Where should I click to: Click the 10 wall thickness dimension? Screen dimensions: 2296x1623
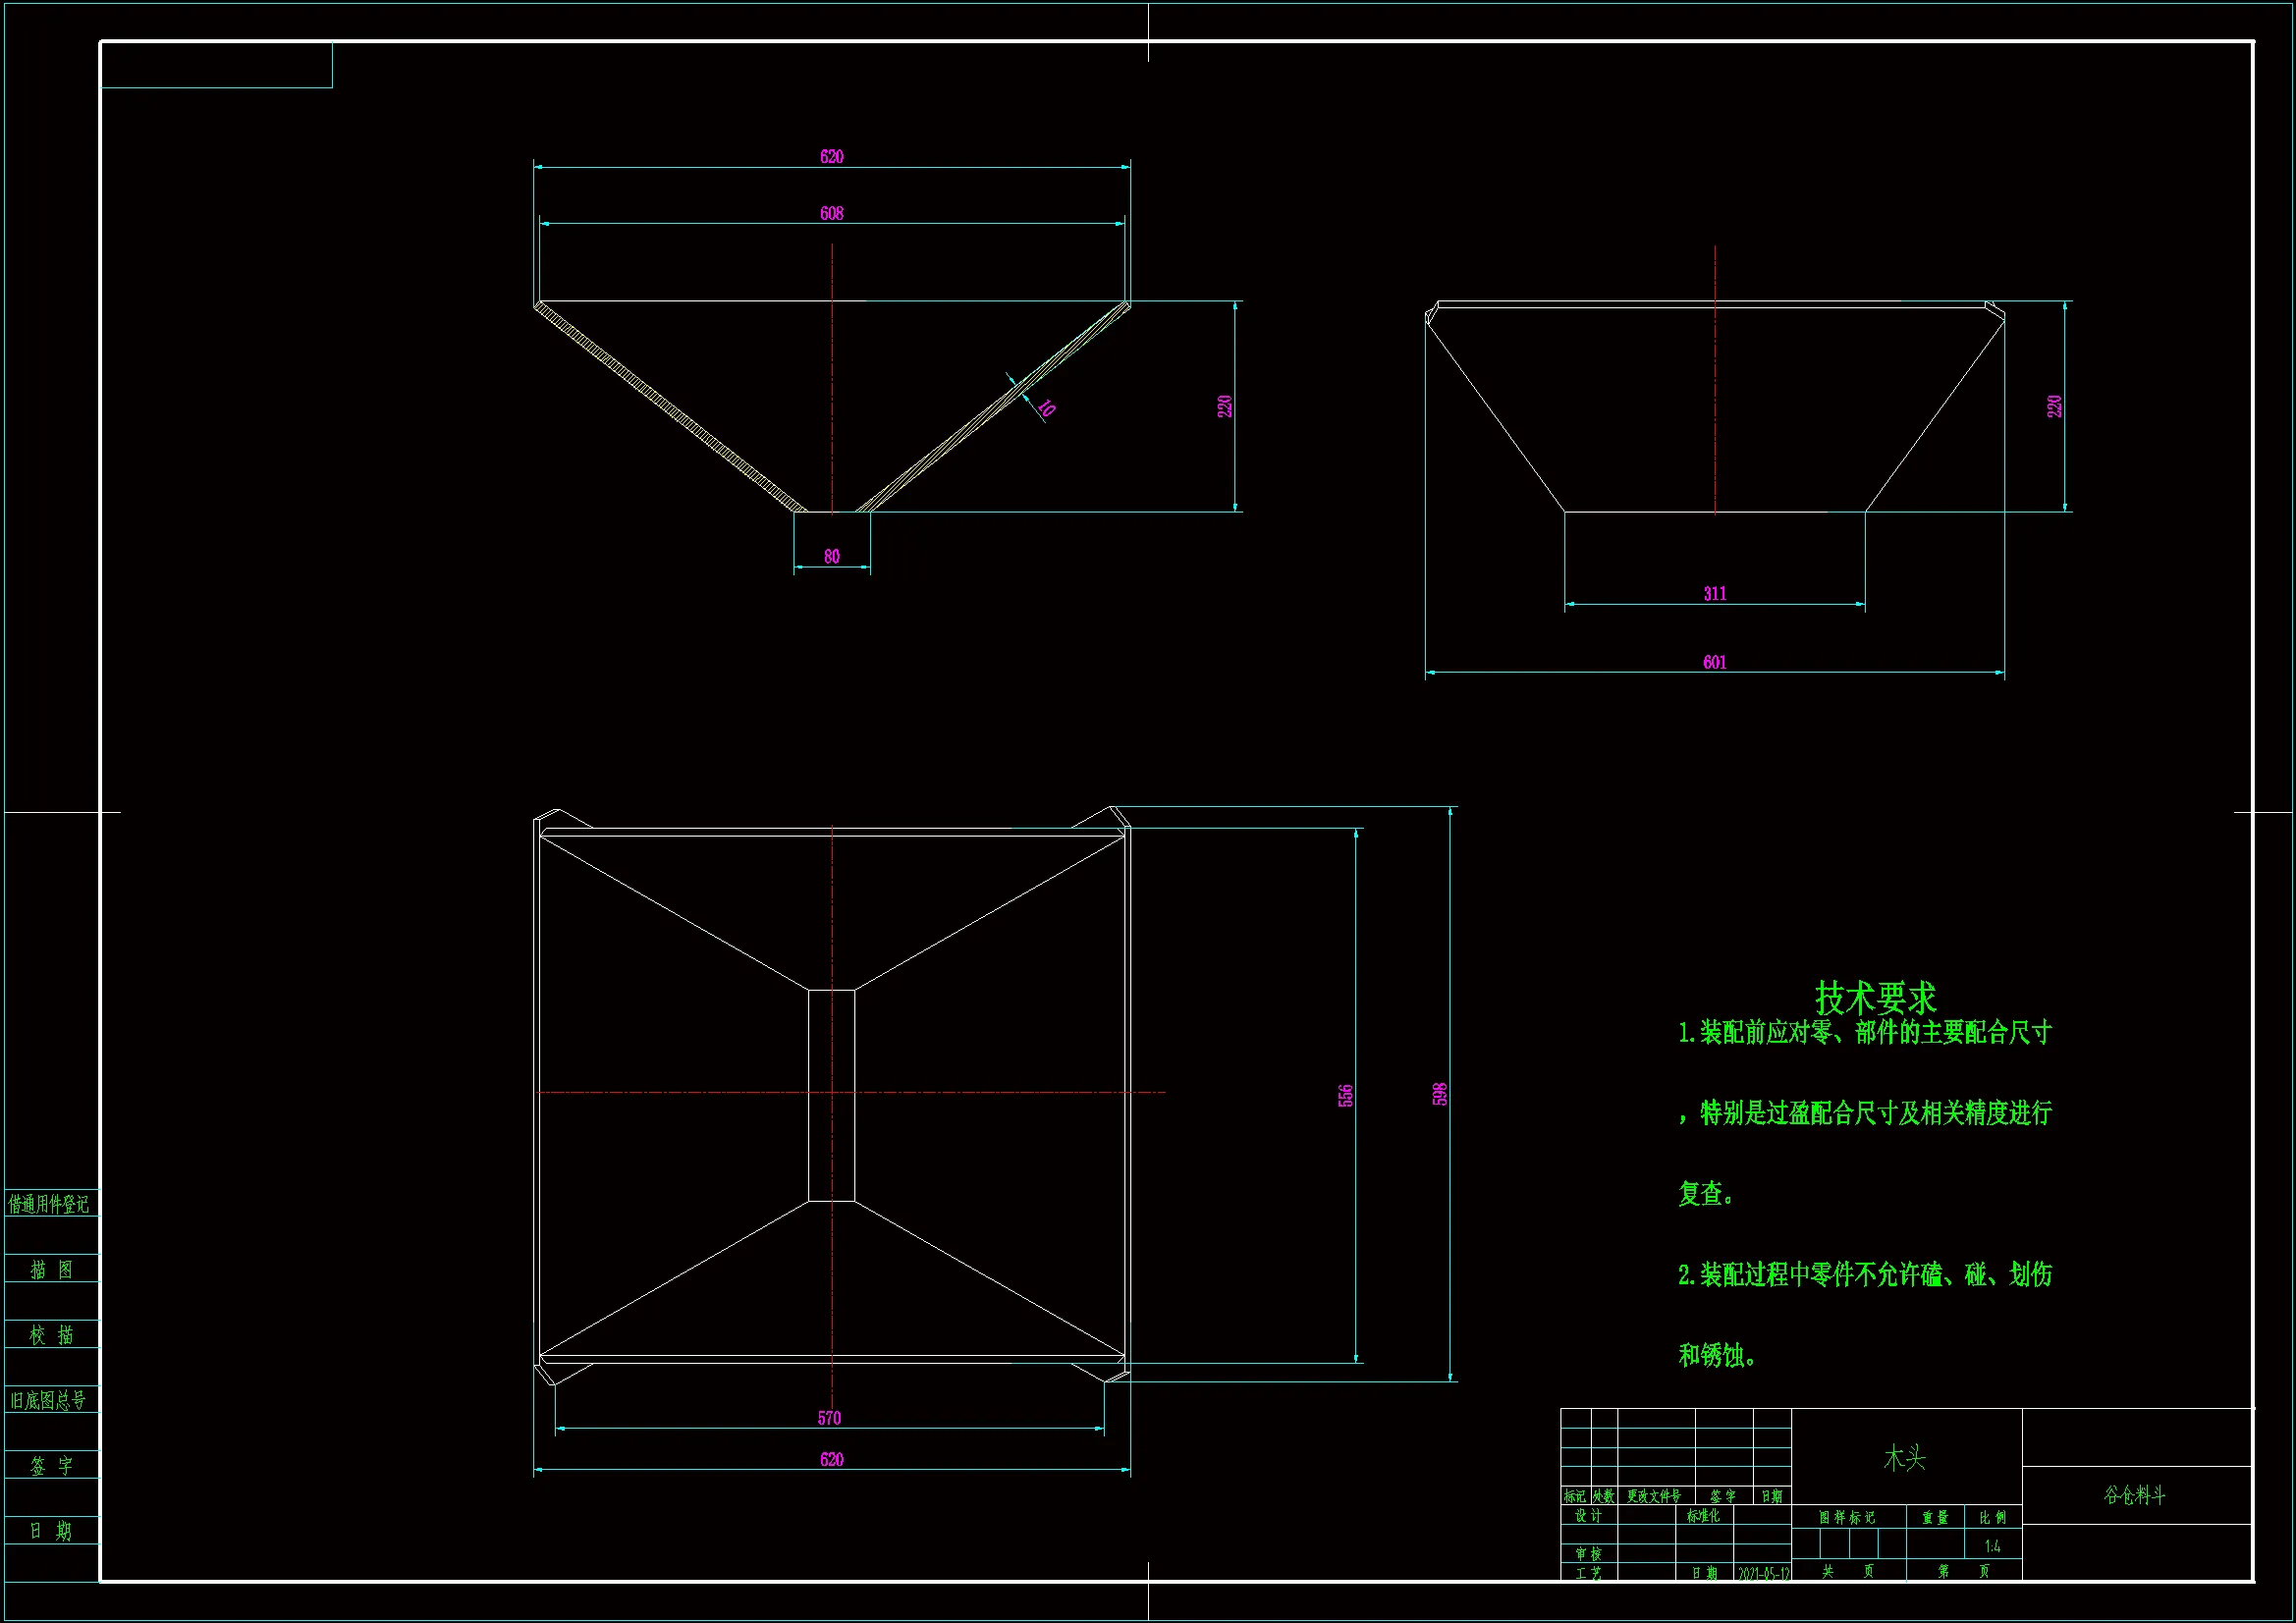[x=1046, y=407]
